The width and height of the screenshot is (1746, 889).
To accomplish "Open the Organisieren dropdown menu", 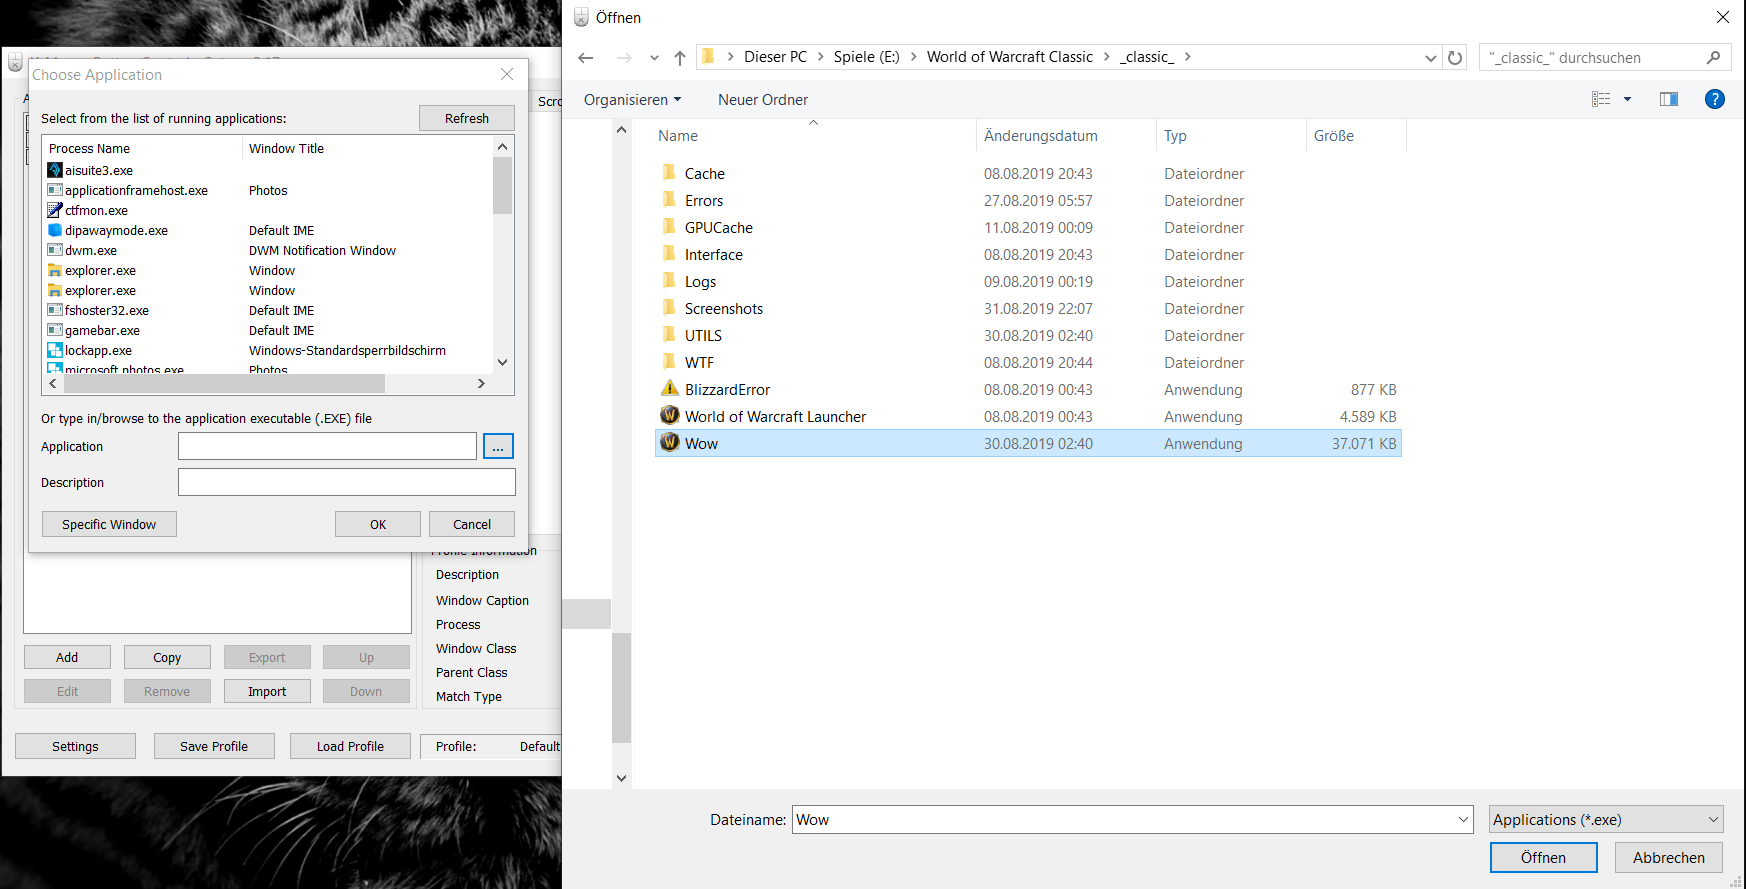I will click(633, 99).
